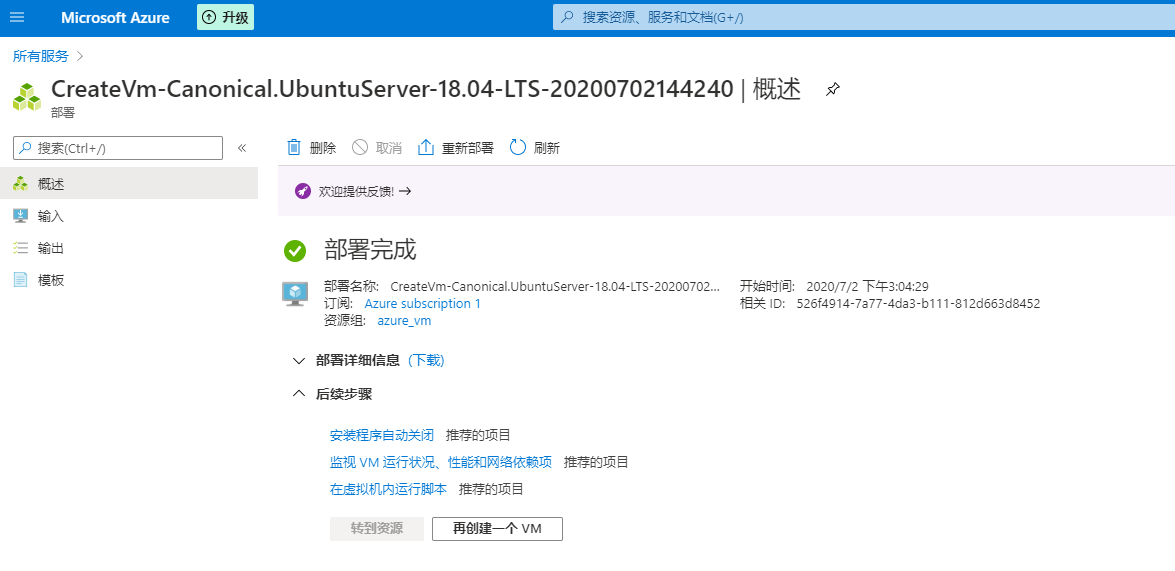Collapse the 后续步骤 section chevron
Viewport: 1175px width, 571px height.
[299, 393]
